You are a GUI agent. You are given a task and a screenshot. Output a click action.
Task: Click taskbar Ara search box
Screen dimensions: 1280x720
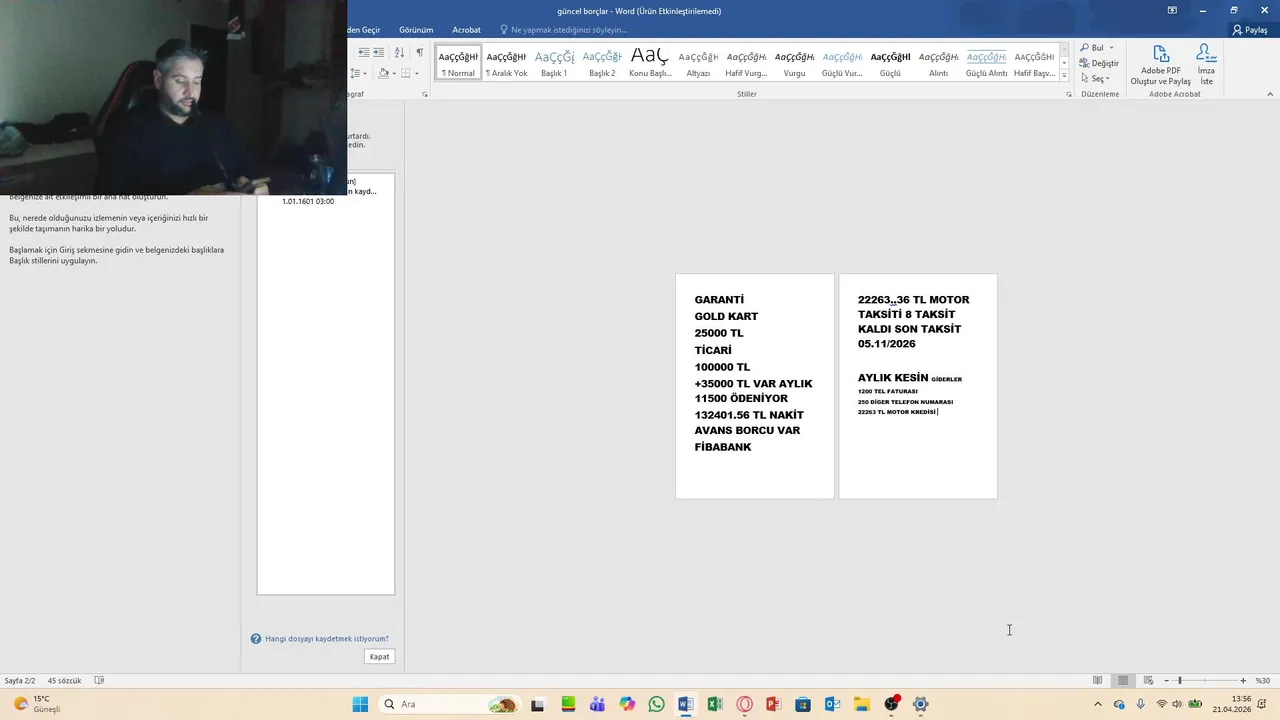pos(451,704)
